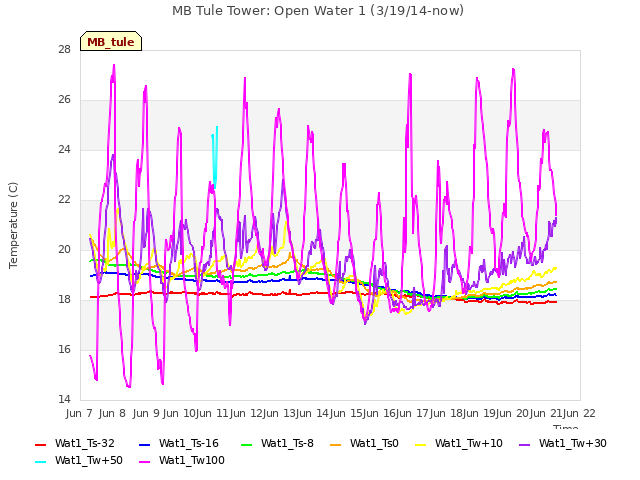Select the Wat1_Ts-32 legend entry
The image size is (640, 480).
click(75, 444)
